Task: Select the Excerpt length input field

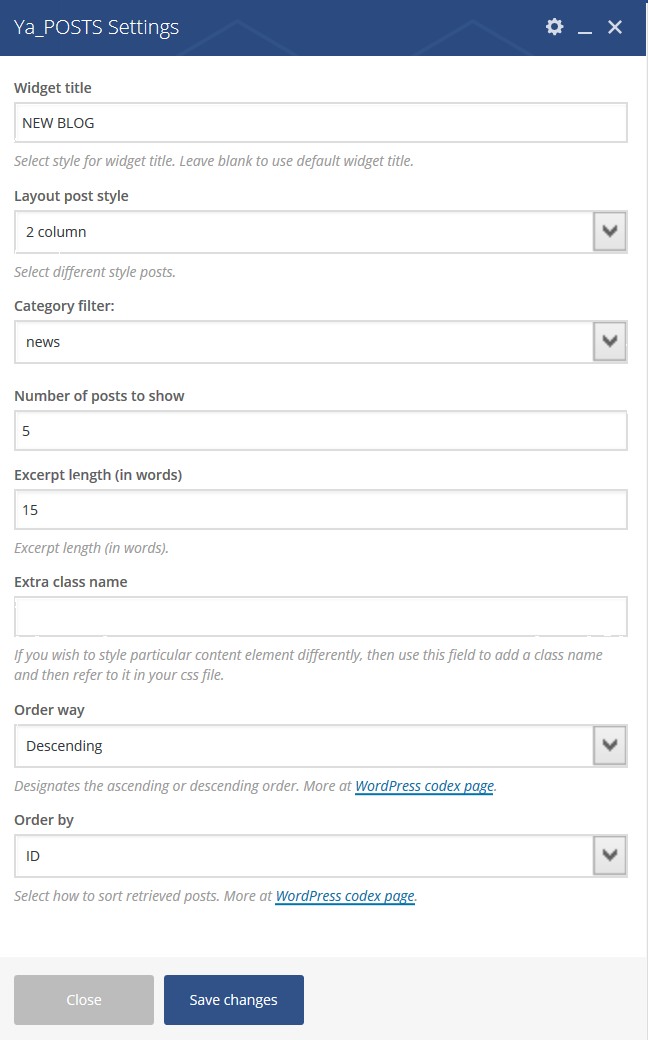Action: tap(320, 509)
